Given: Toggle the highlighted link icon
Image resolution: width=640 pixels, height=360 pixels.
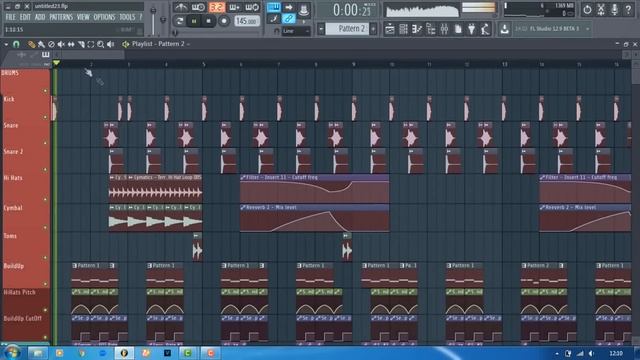Looking at the screenshot, I should 289,19.
